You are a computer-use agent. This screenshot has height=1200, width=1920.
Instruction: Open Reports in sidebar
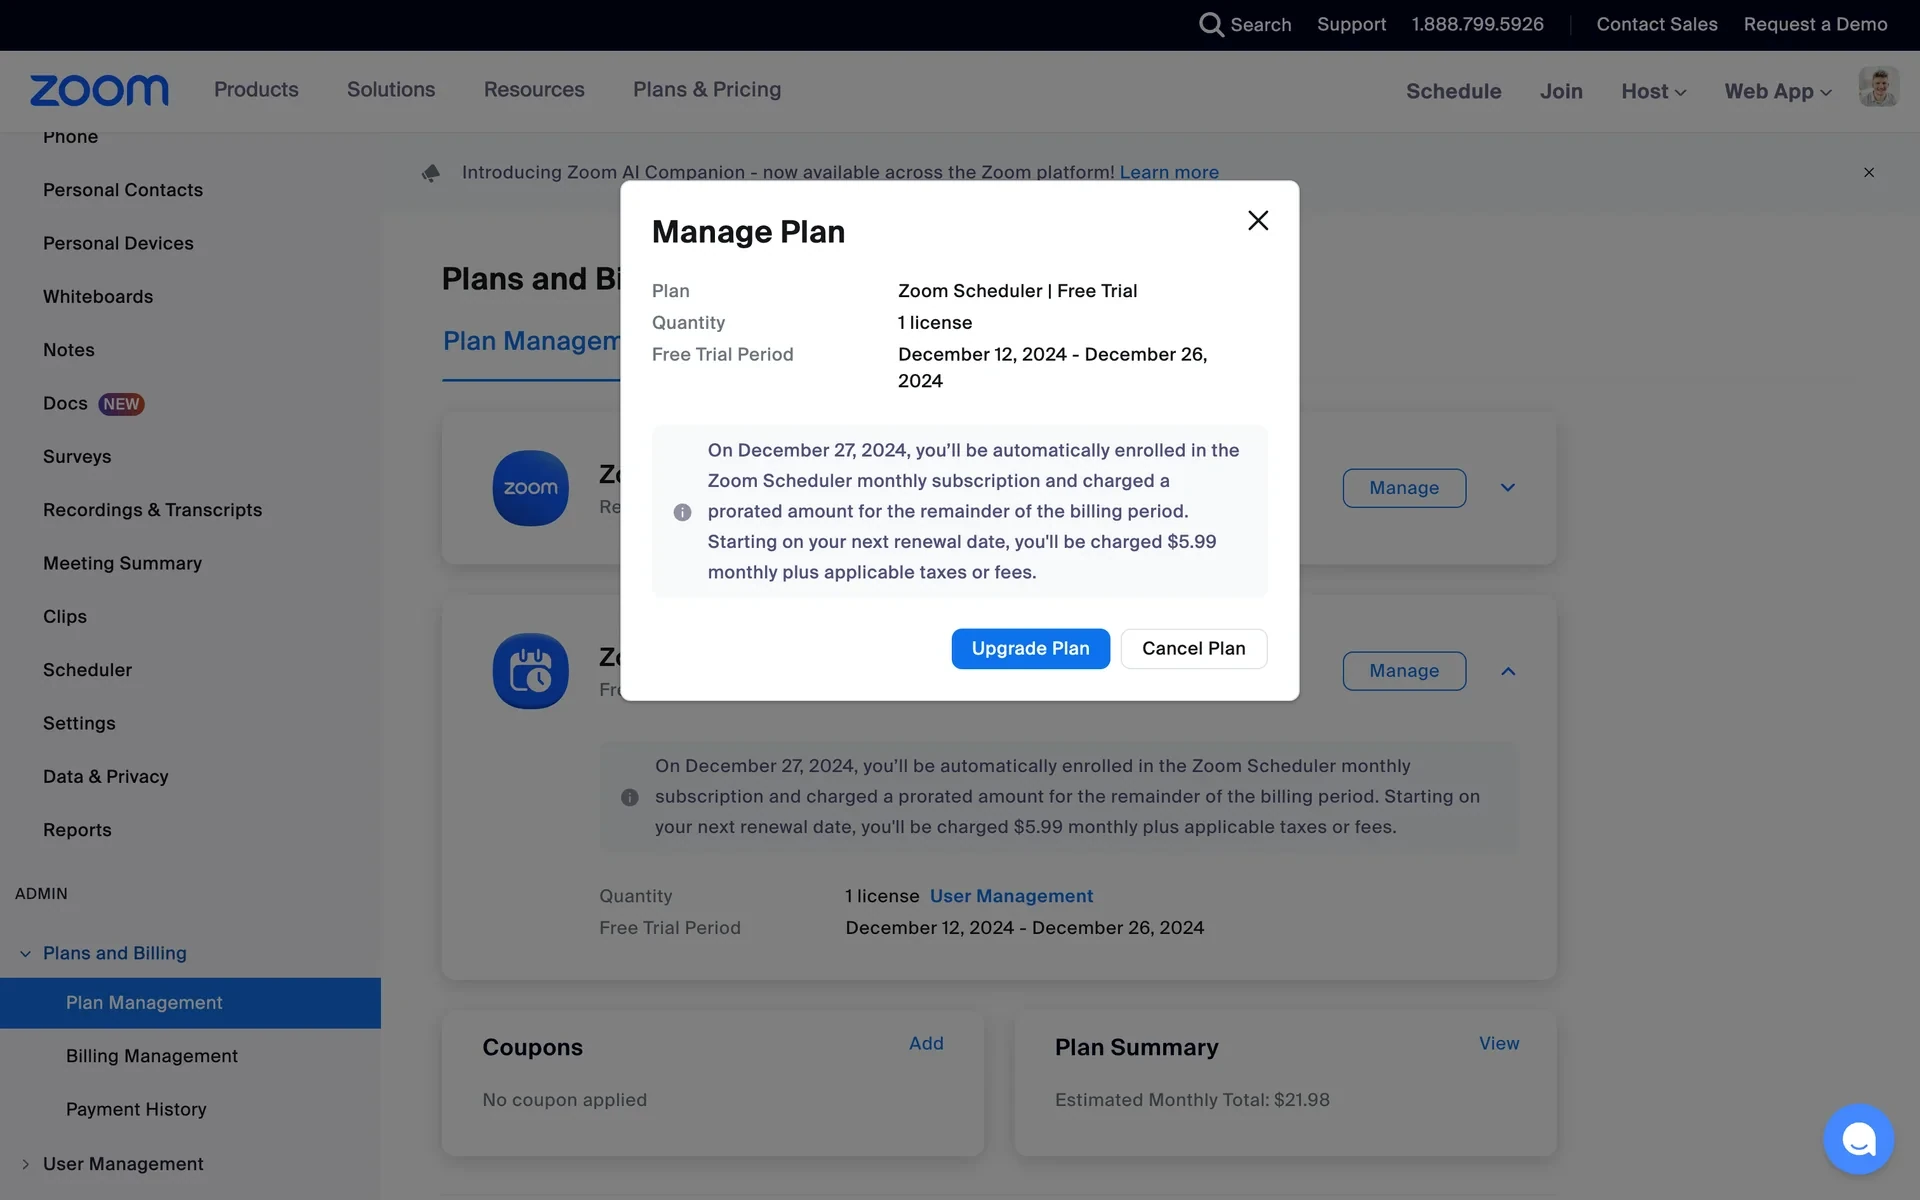[77, 830]
